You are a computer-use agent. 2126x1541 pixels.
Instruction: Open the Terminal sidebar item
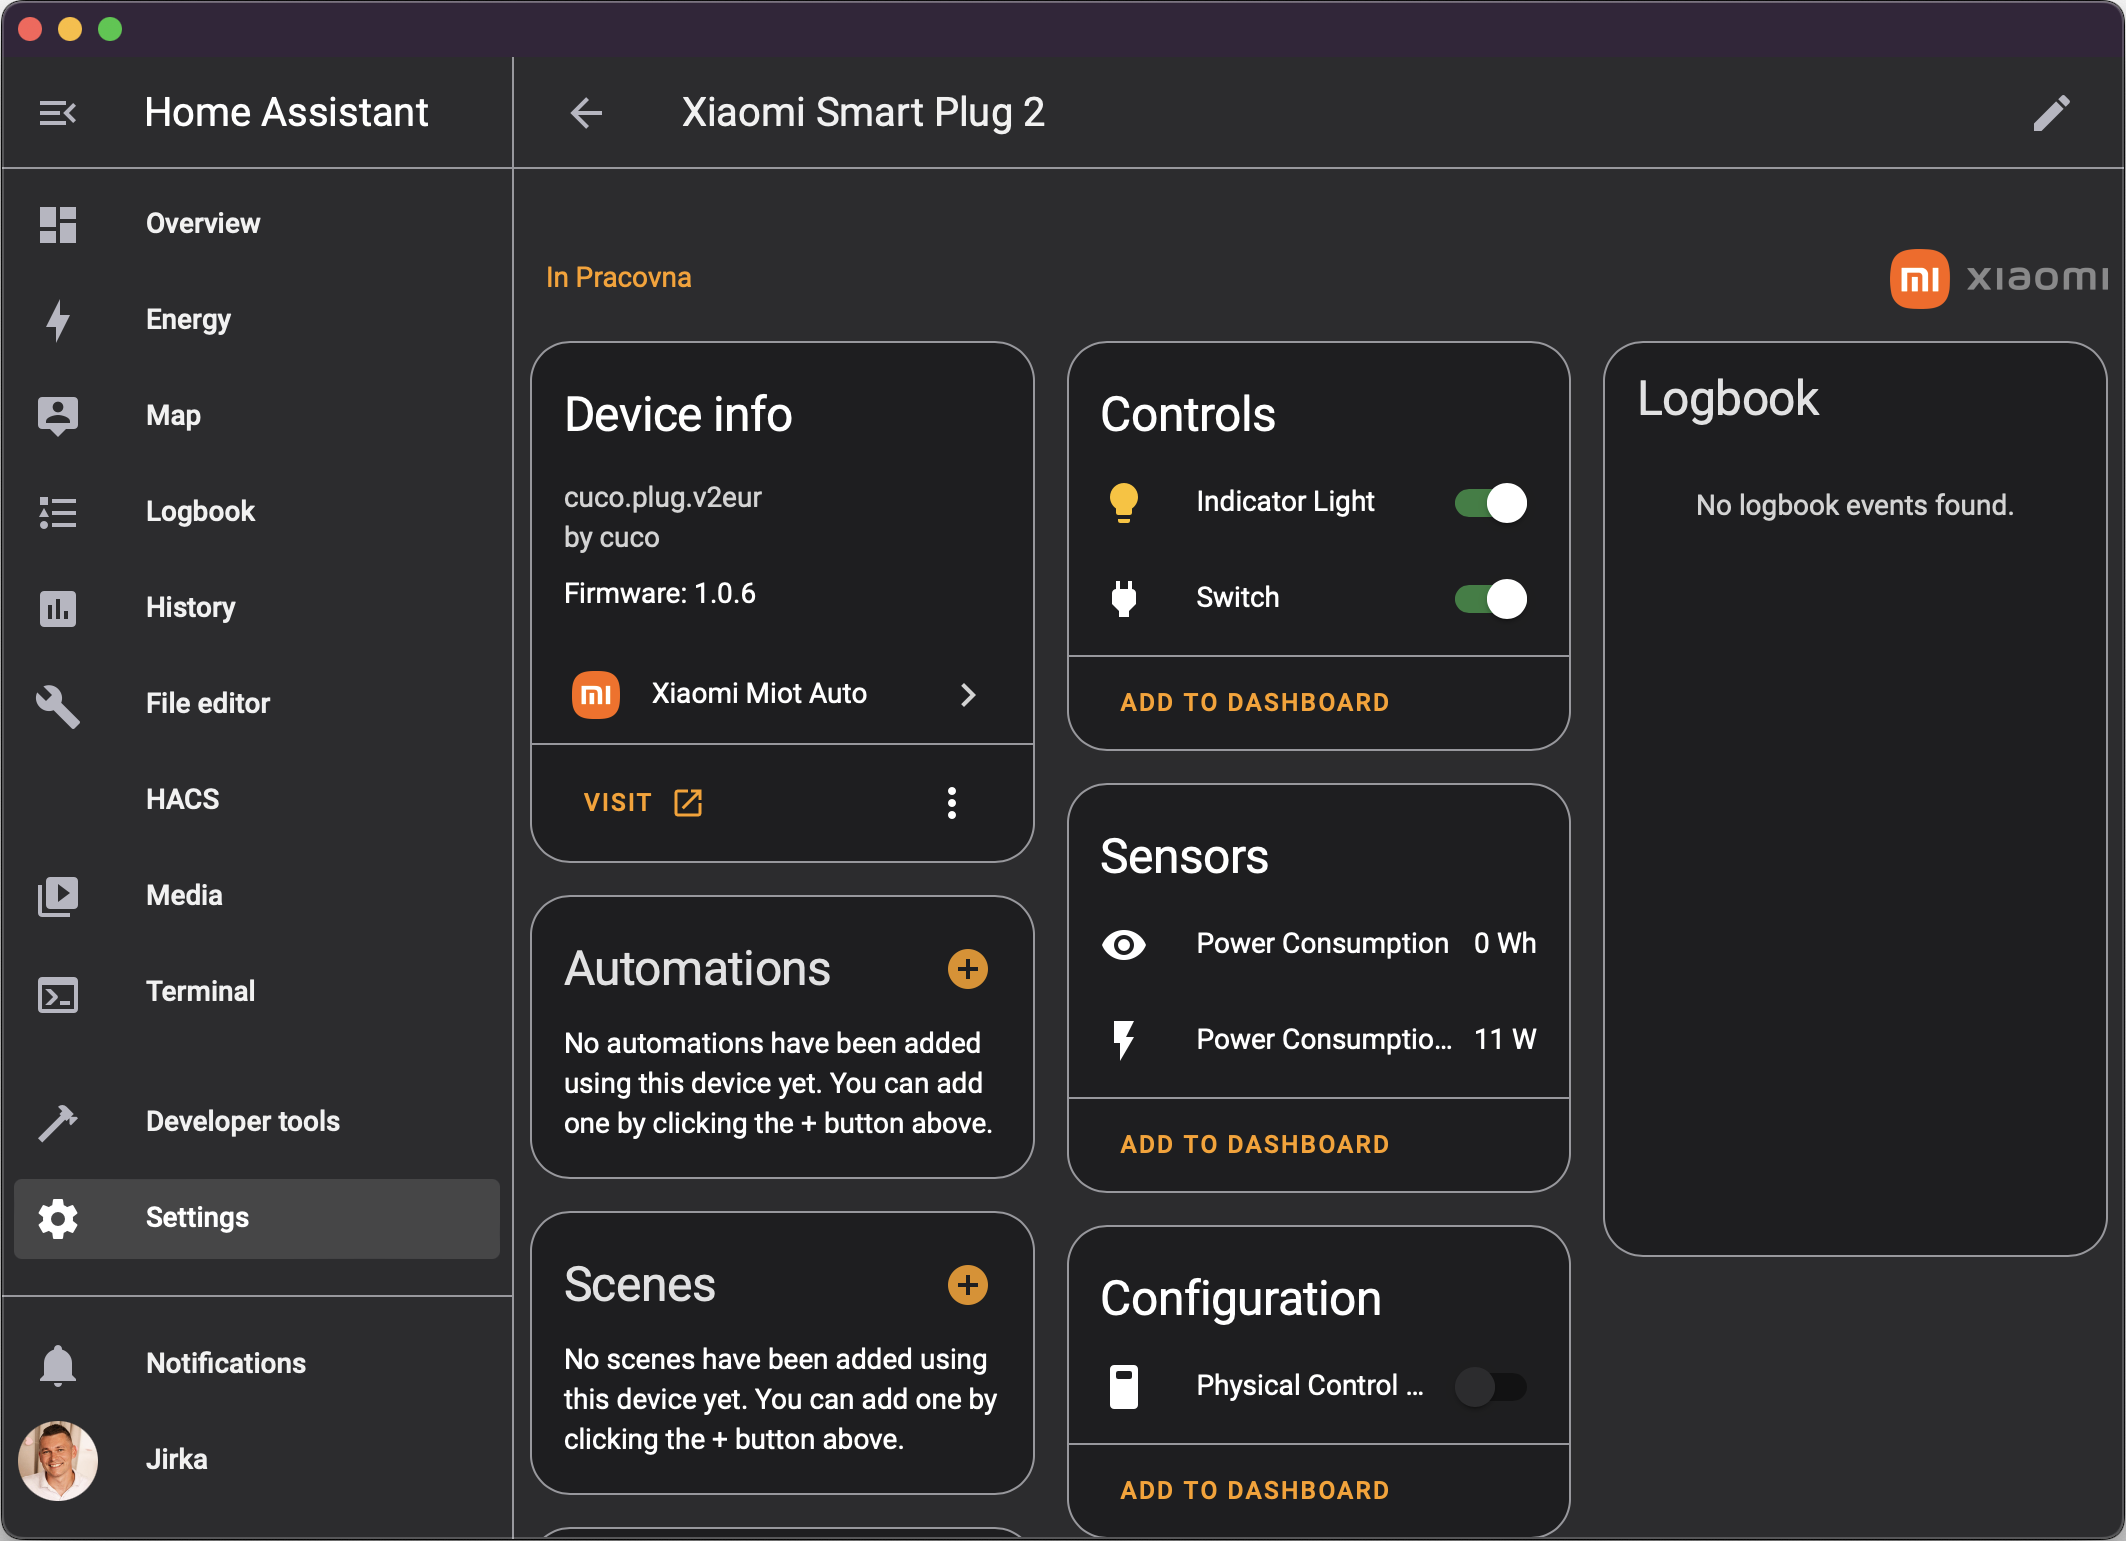pyautogui.click(x=257, y=992)
